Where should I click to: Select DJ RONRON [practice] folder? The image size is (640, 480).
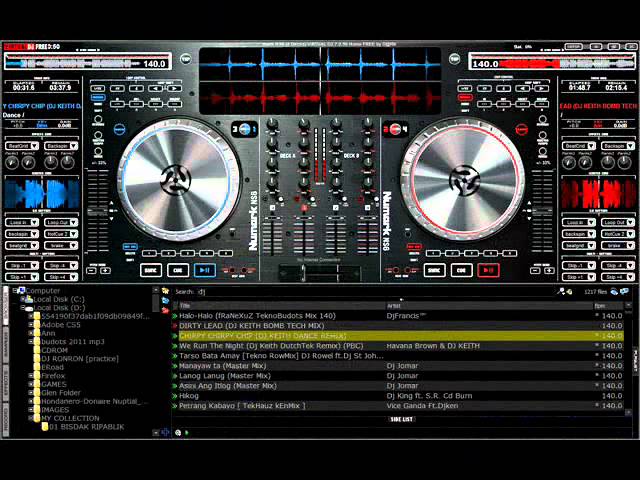[x=80, y=359]
